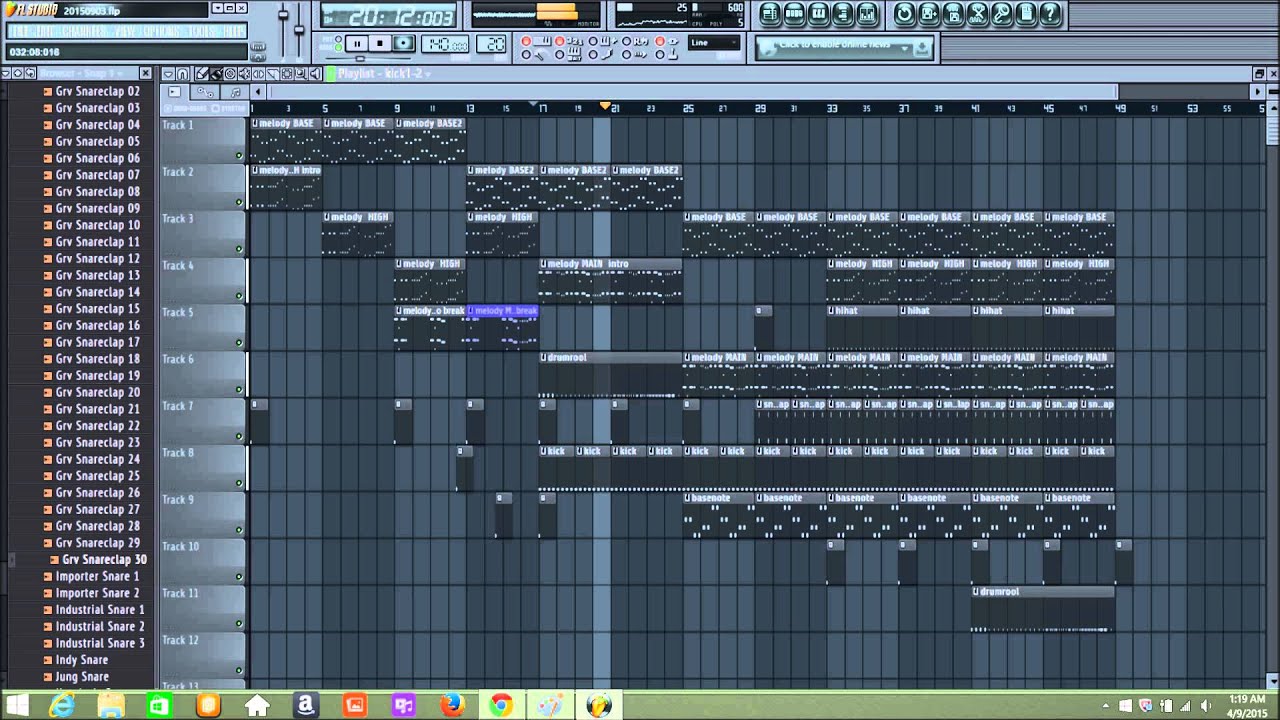Open the Line snap dropdown
The height and width of the screenshot is (720, 1280).
714,43
